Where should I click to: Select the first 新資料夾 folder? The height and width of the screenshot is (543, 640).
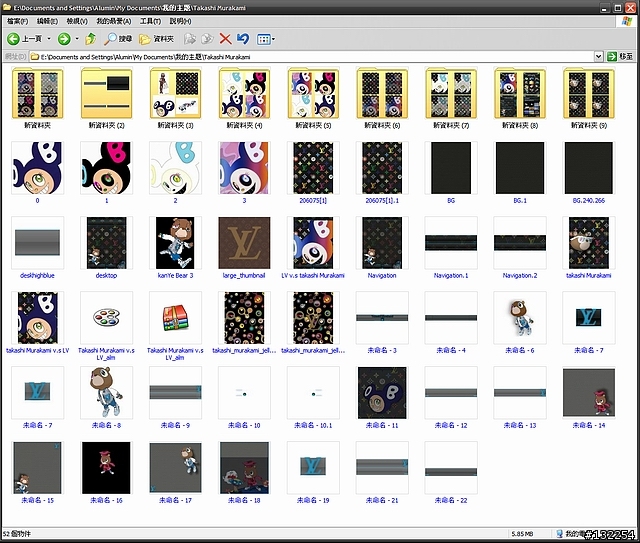click(x=38, y=94)
